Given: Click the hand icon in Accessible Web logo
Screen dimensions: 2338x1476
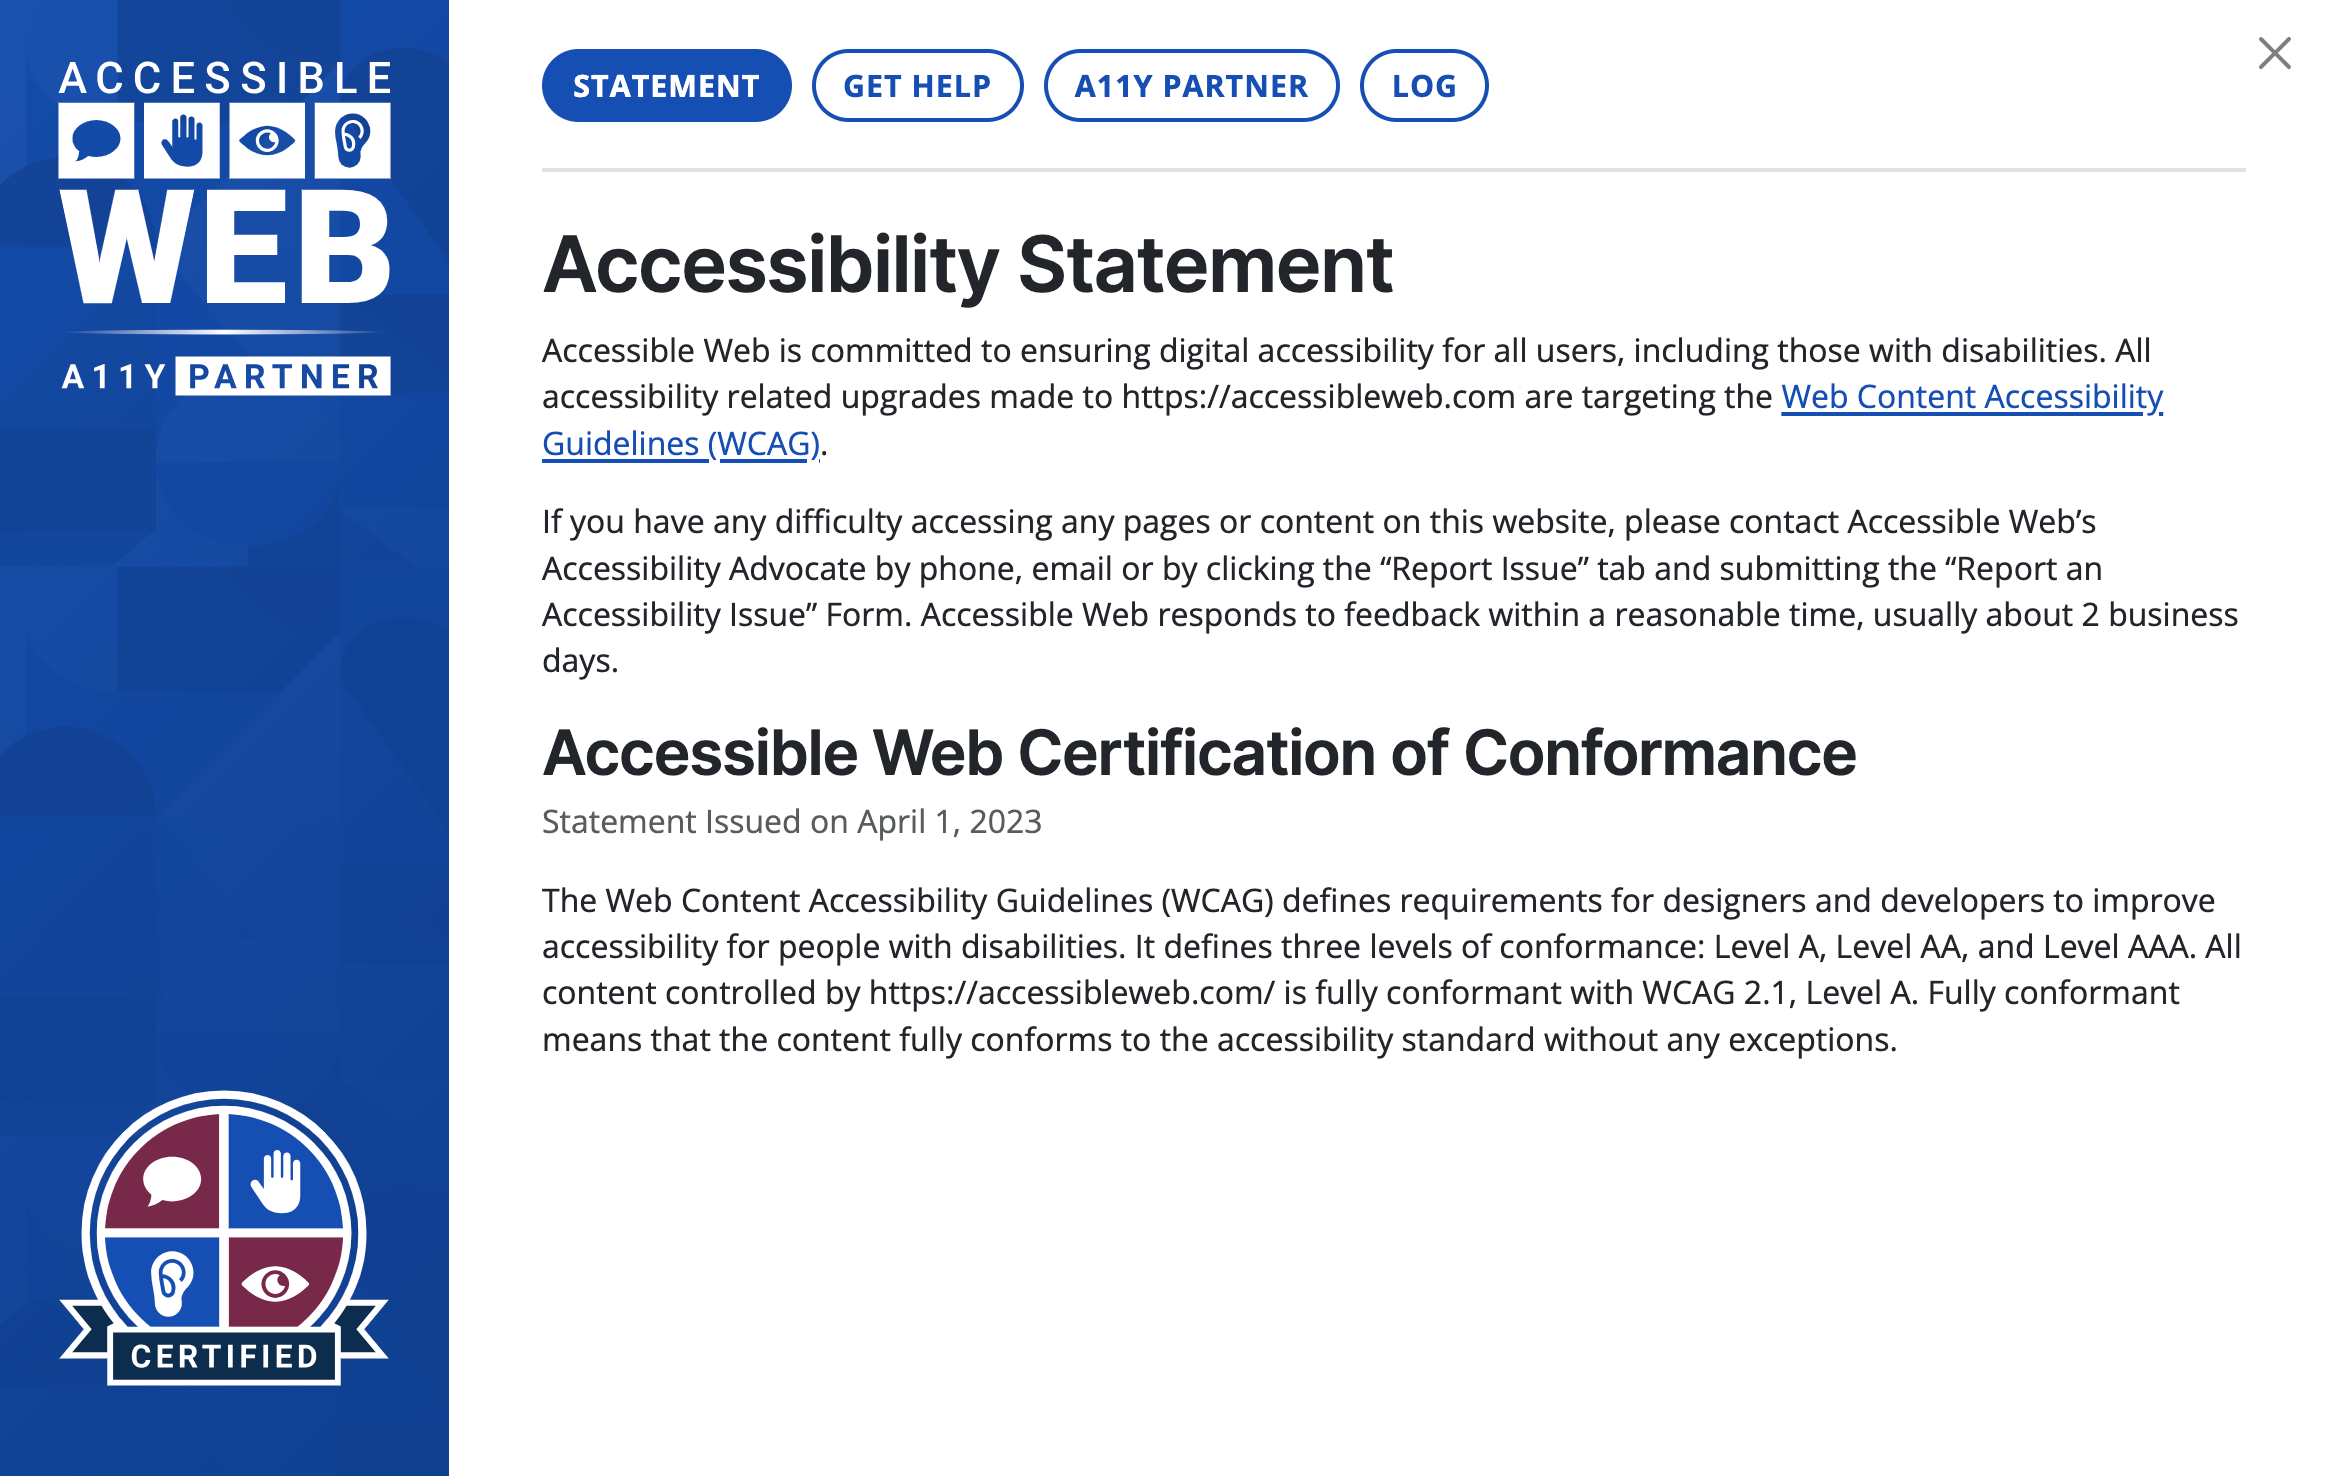Looking at the screenshot, I should [x=182, y=141].
